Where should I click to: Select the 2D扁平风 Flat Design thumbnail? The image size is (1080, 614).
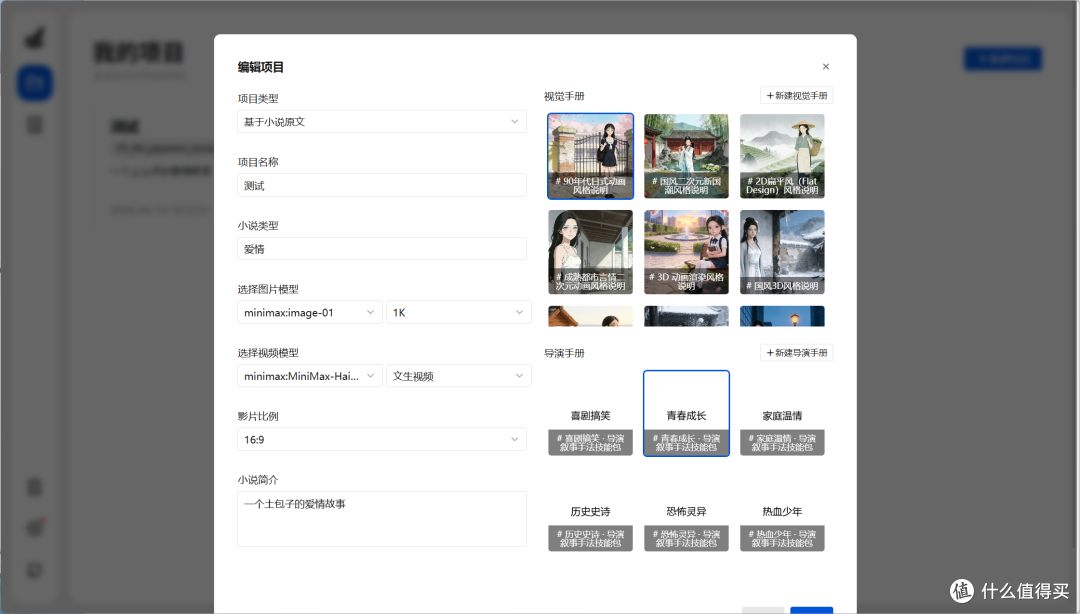pyautogui.click(x=782, y=156)
